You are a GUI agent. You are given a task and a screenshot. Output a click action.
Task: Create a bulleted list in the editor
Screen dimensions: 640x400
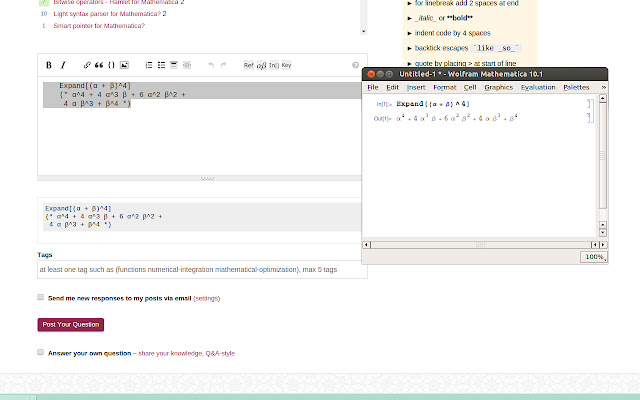[x=162, y=65]
